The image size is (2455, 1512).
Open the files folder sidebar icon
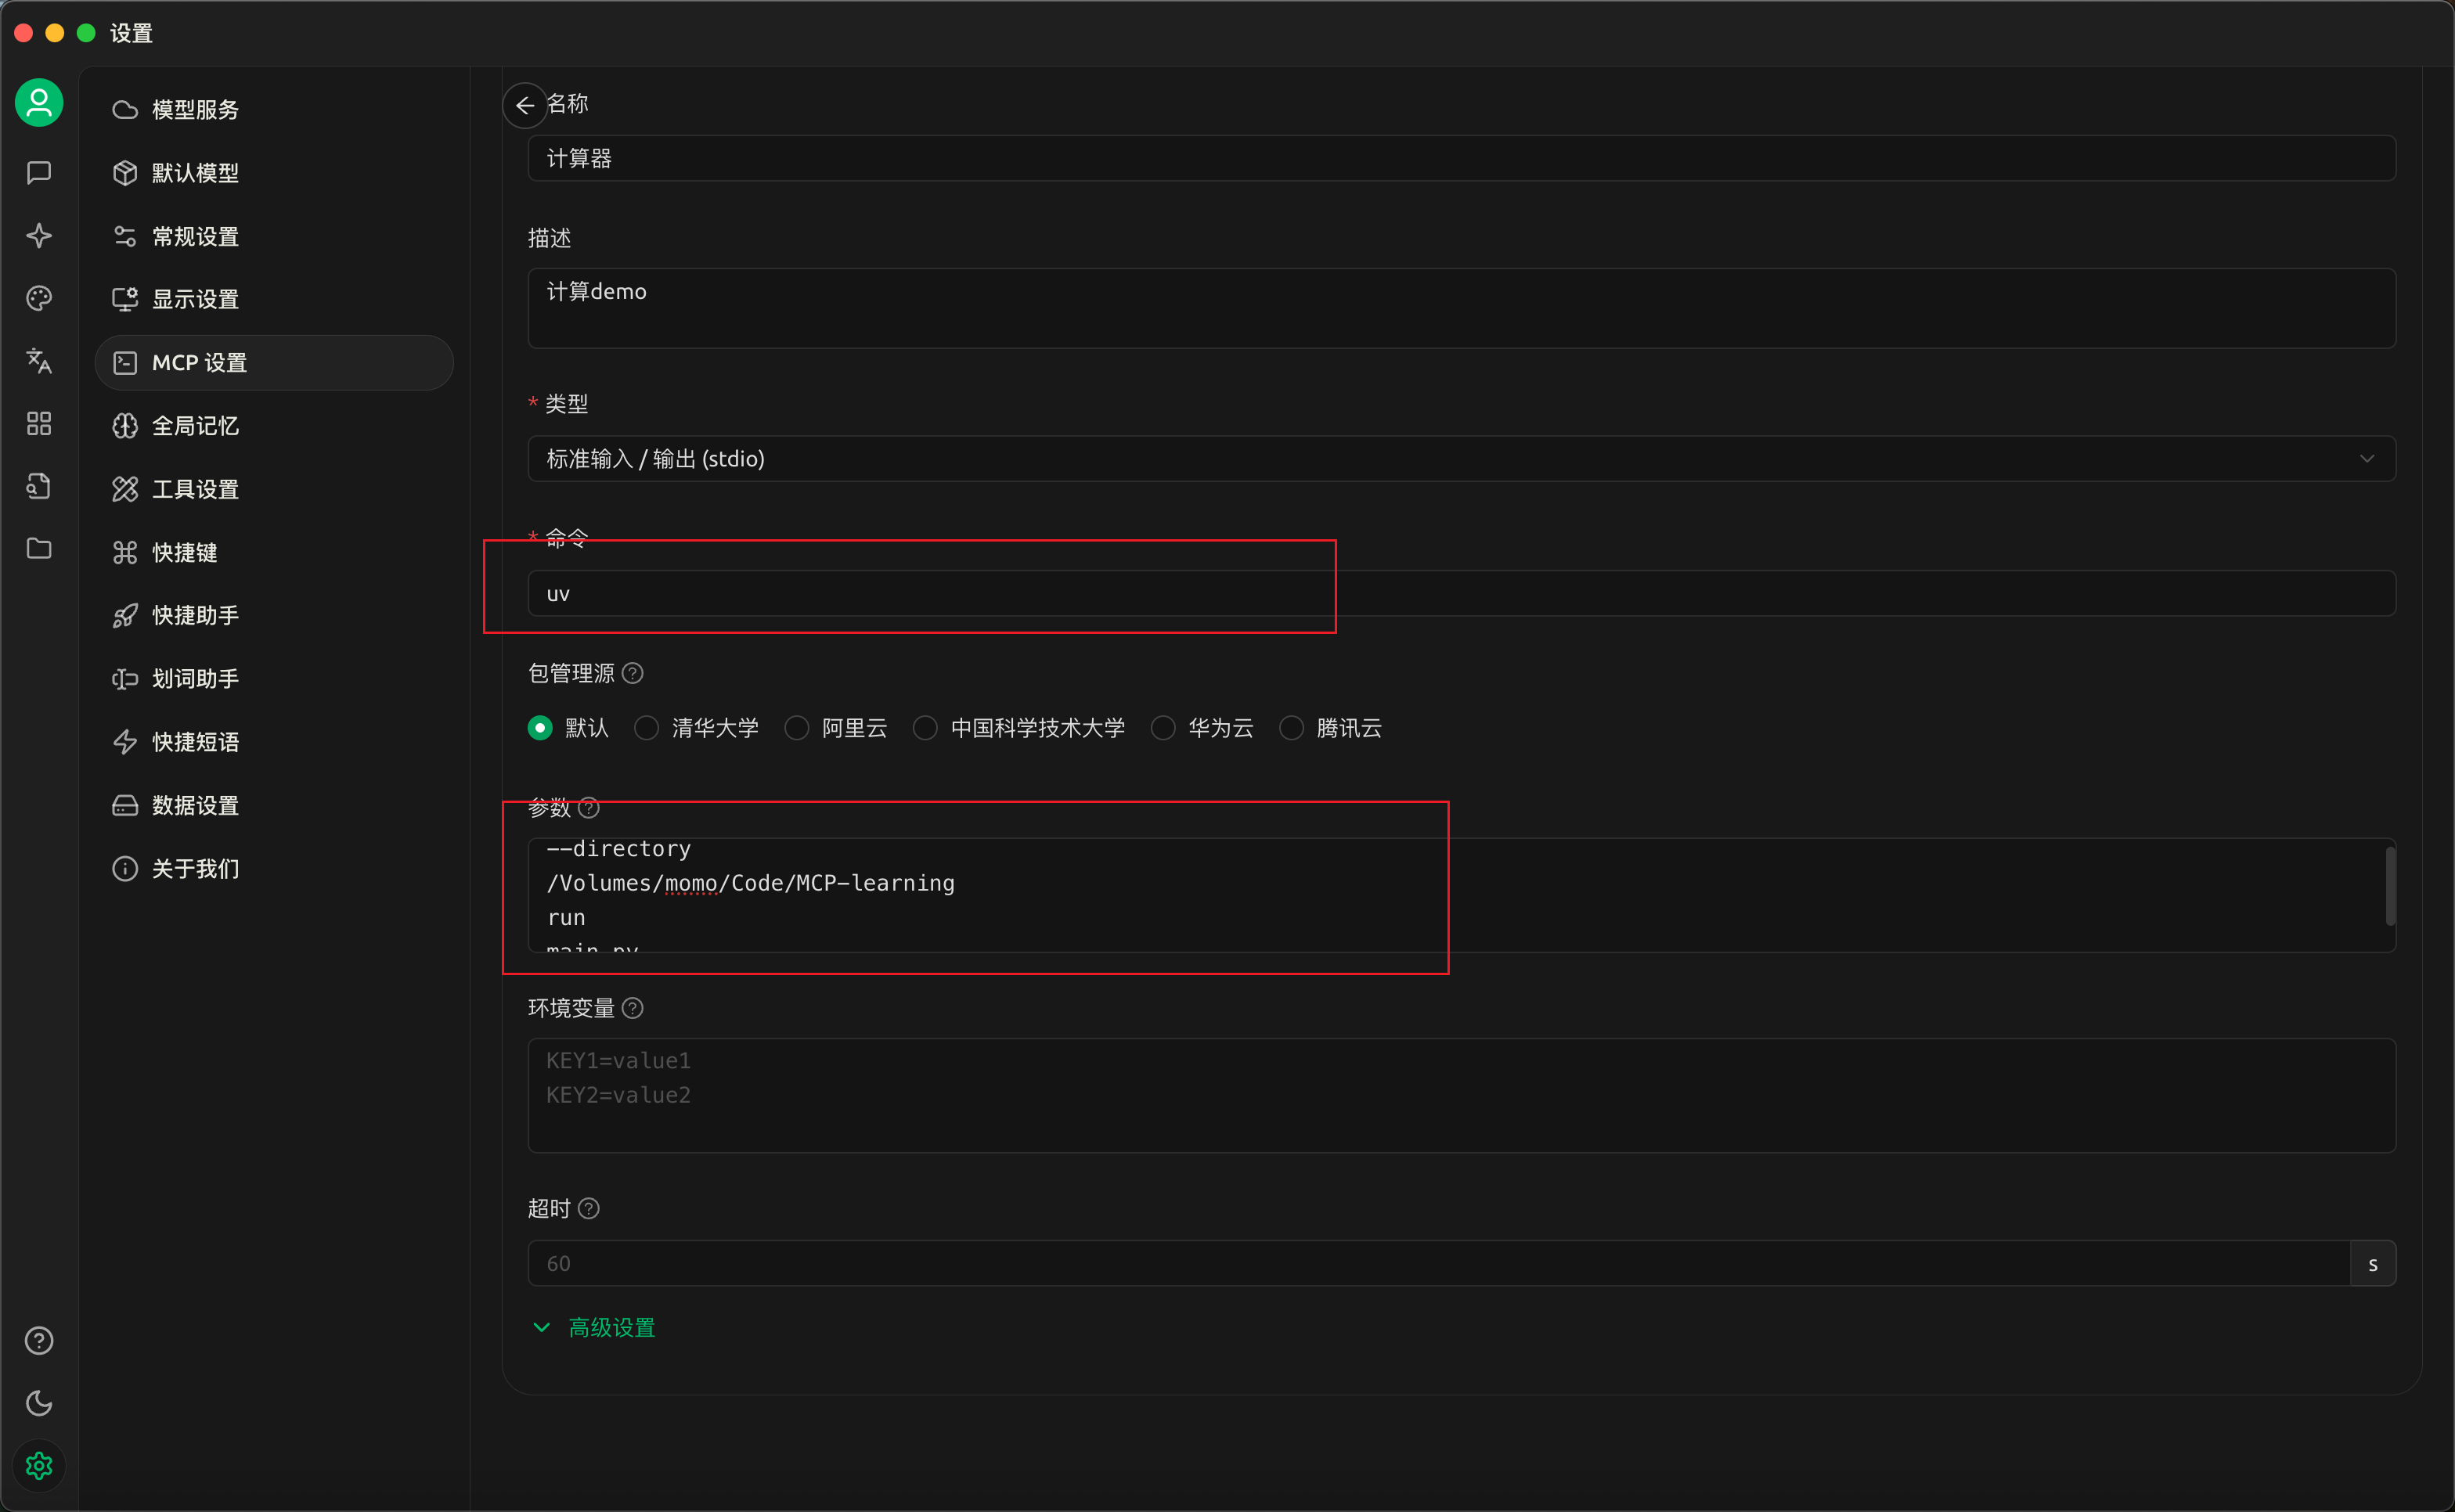pos(39,549)
